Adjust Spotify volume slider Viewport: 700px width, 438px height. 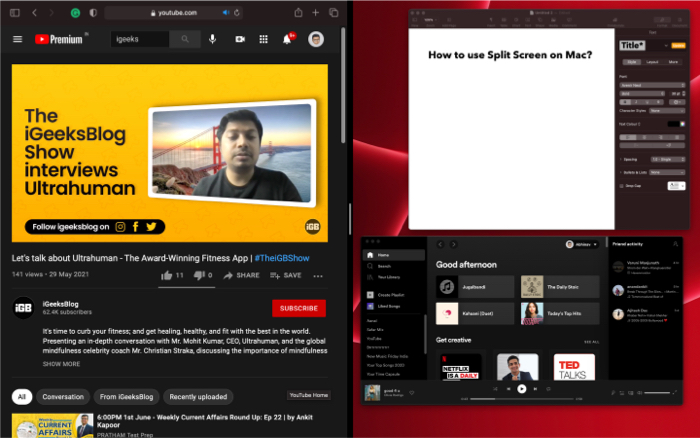click(657, 393)
